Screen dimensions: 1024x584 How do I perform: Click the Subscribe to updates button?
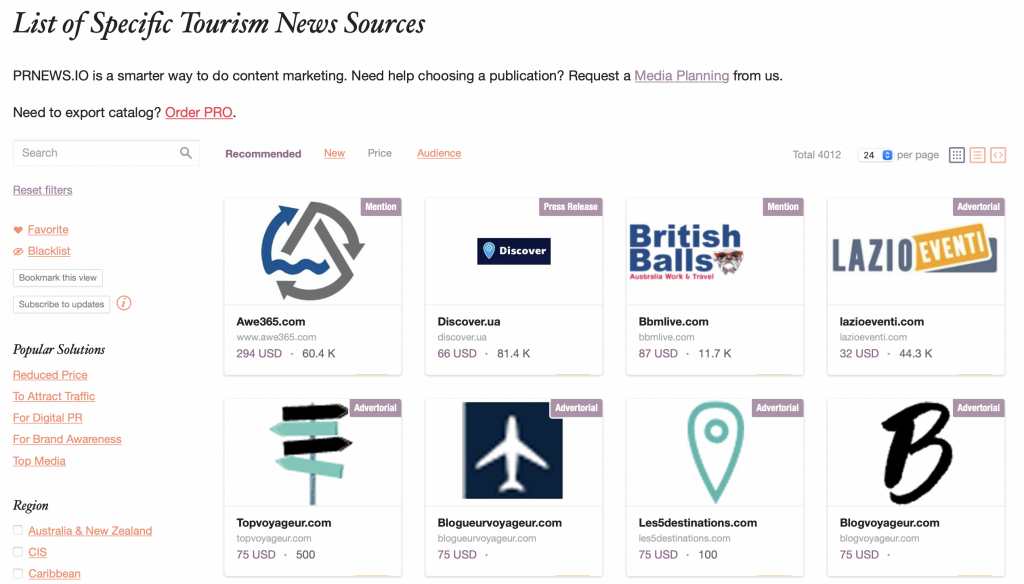(61, 304)
